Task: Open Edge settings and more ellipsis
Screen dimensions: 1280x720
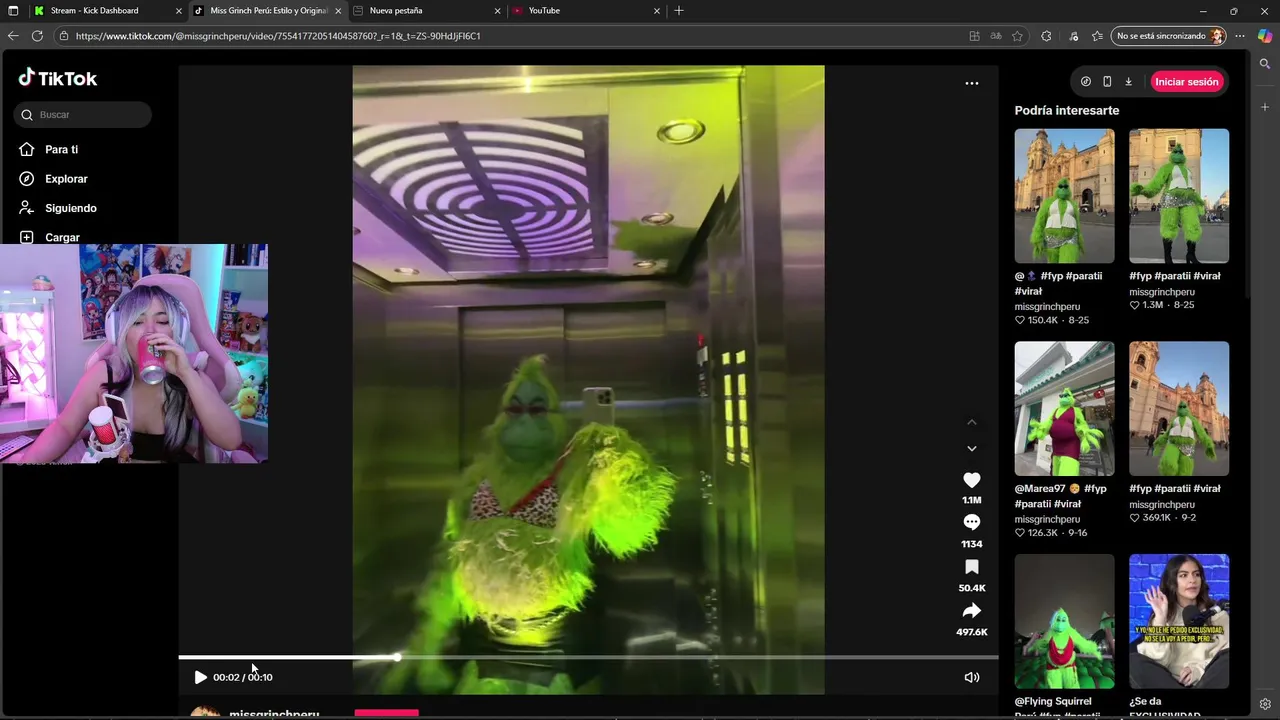Action: (x=1240, y=36)
